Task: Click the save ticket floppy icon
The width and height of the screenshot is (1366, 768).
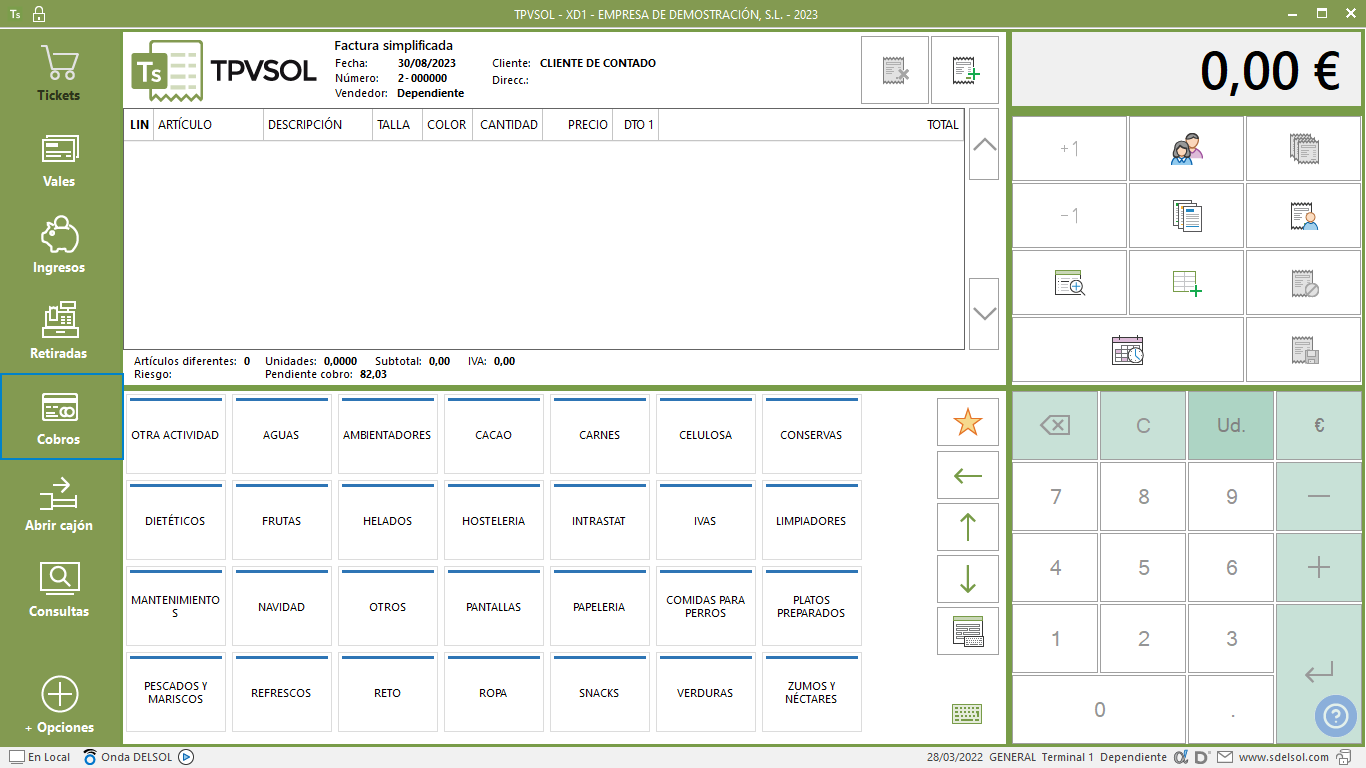Action: (x=1304, y=350)
